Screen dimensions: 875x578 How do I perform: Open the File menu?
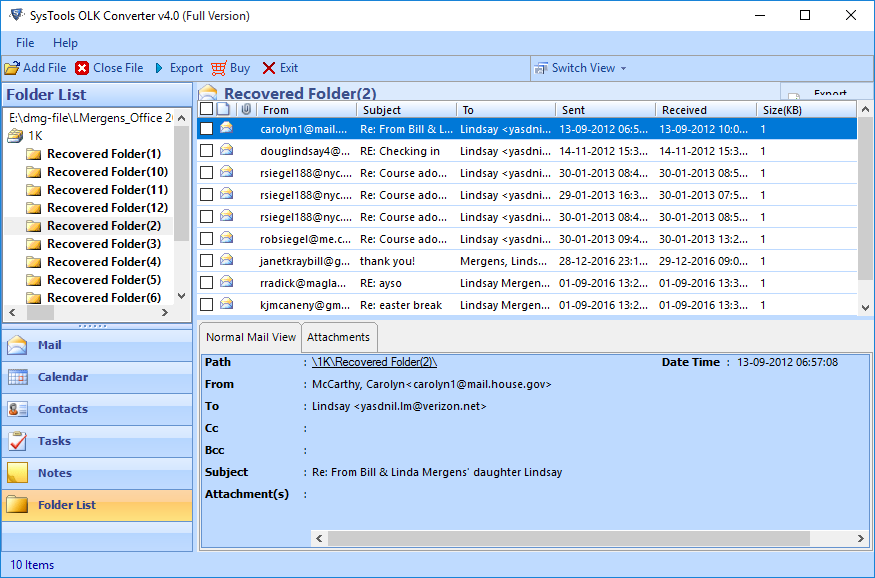pyautogui.click(x=25, y=43)
